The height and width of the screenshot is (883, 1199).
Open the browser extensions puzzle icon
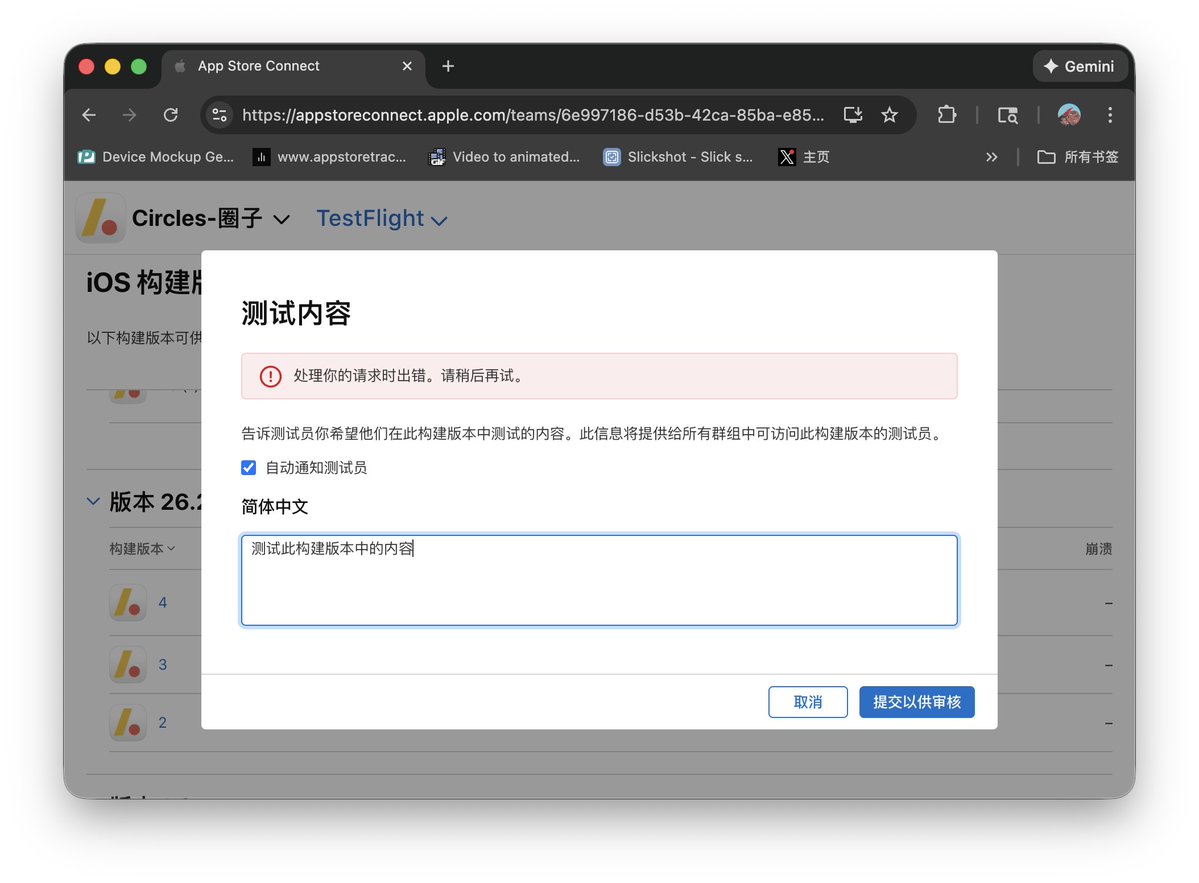click(946, 115)
